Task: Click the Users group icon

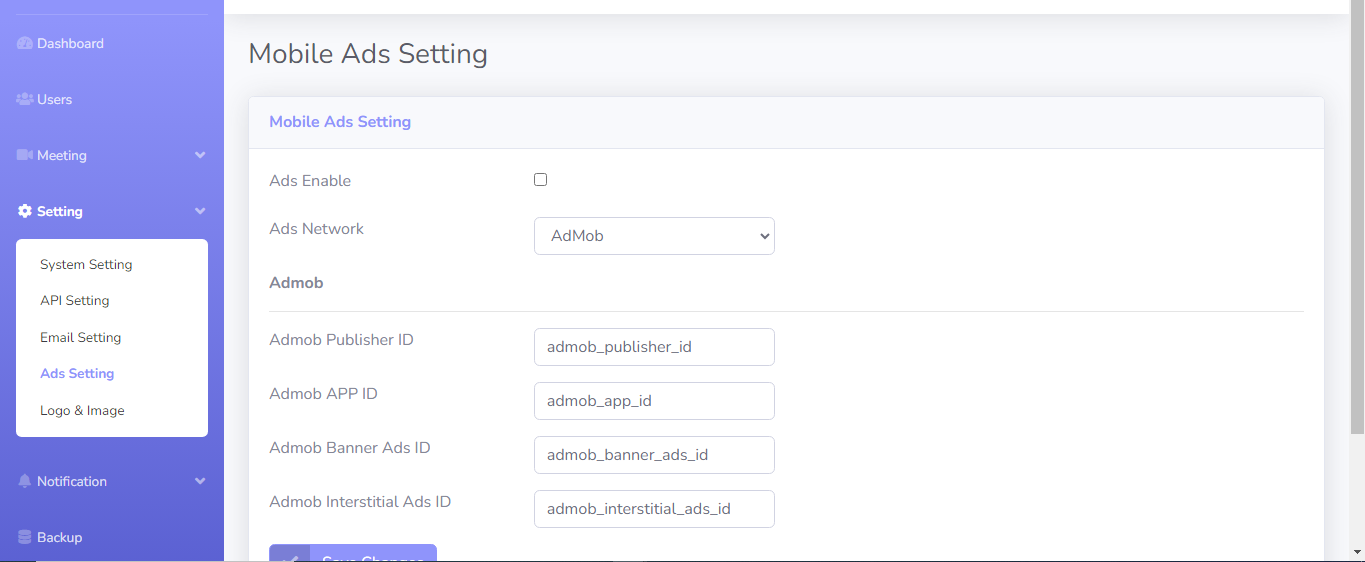Action: coord(25,100)
